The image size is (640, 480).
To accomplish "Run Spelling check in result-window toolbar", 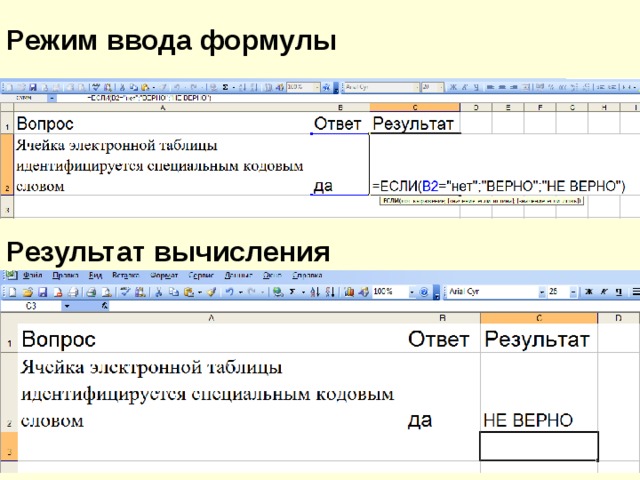I will pos(126,292).
